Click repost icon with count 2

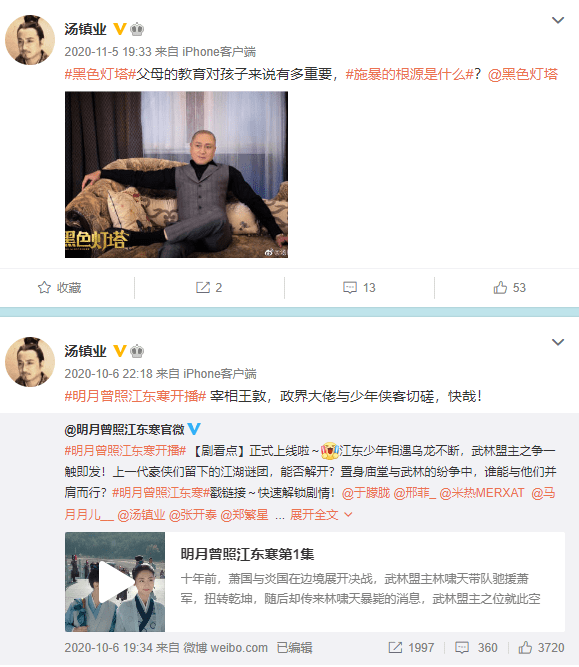pos(203,288)
